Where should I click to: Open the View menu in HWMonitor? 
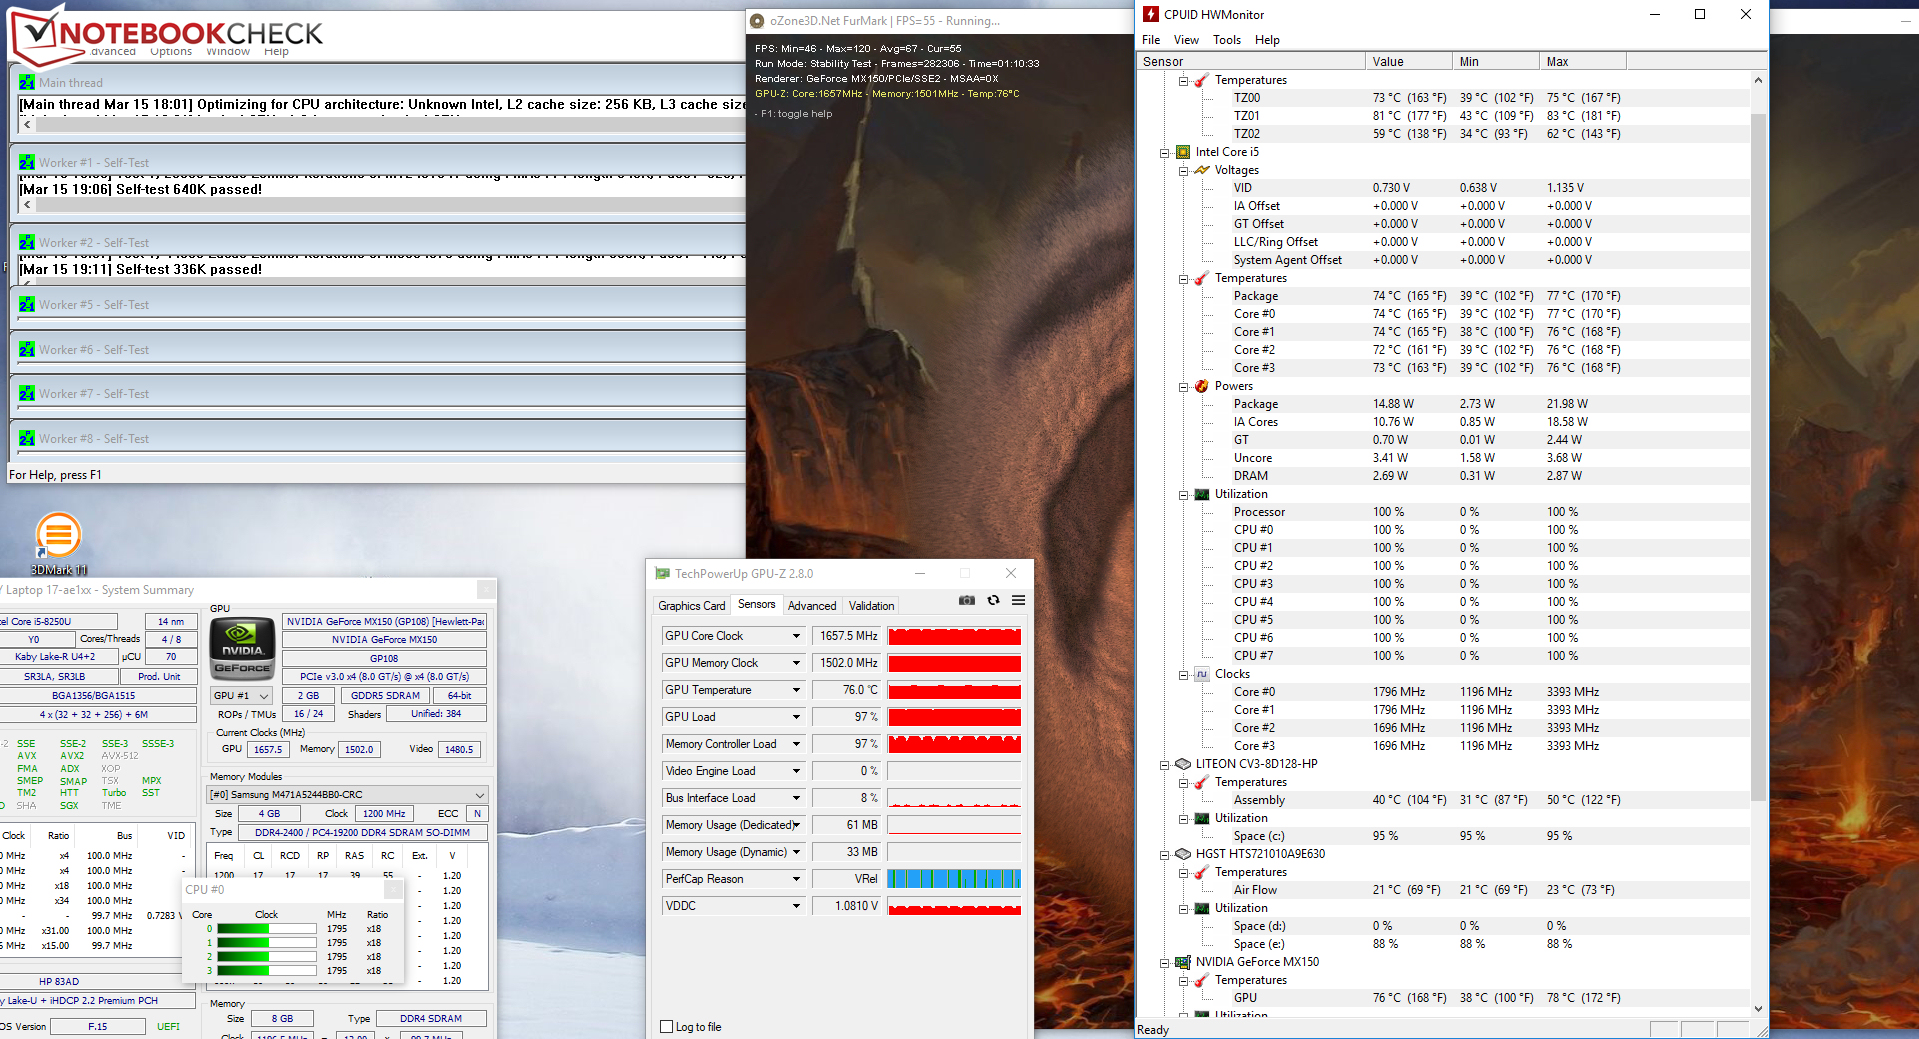tap(1186, 40)
